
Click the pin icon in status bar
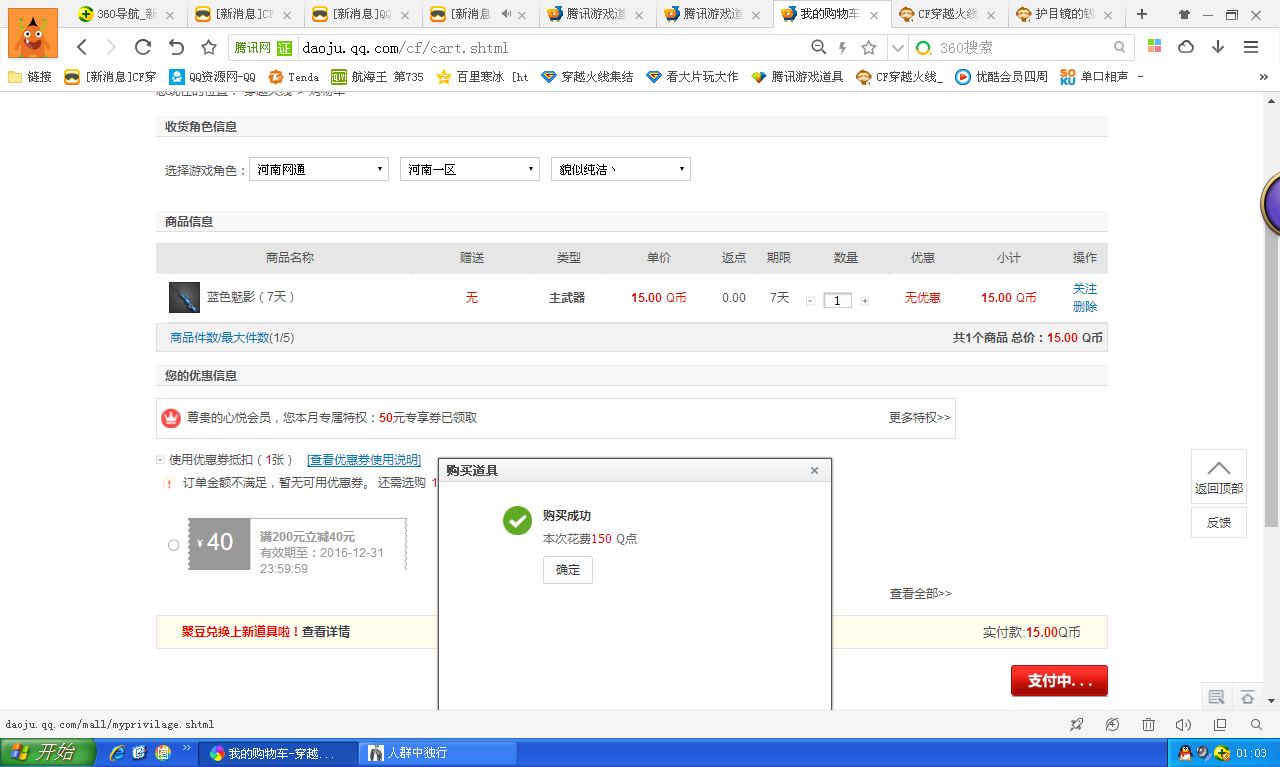point(1076,724)
